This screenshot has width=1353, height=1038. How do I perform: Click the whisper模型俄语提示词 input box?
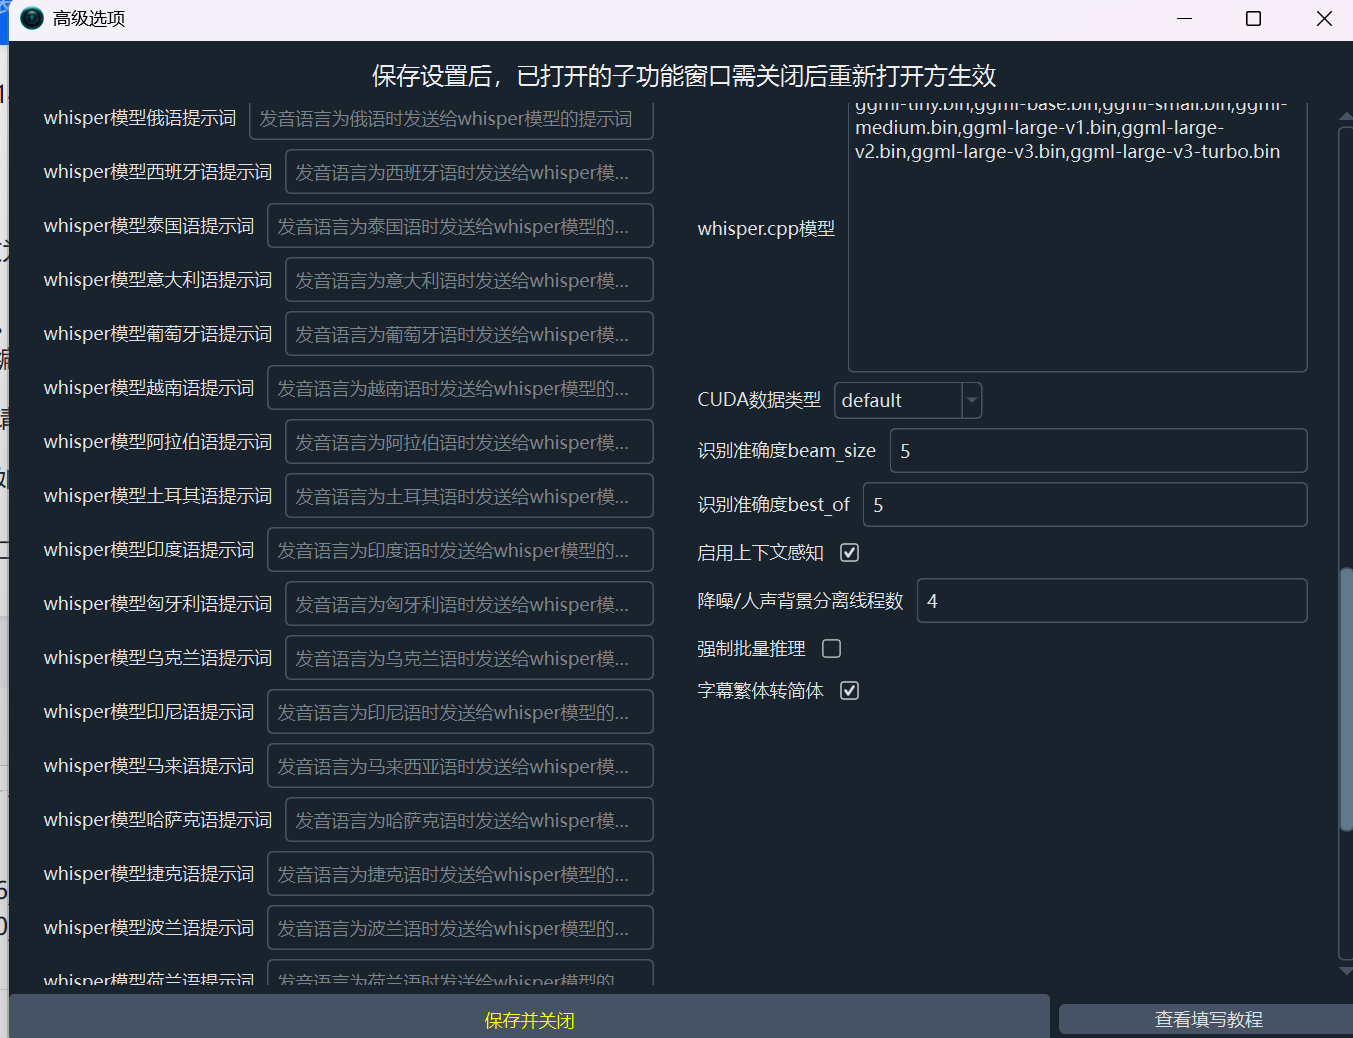pos(452,117)
